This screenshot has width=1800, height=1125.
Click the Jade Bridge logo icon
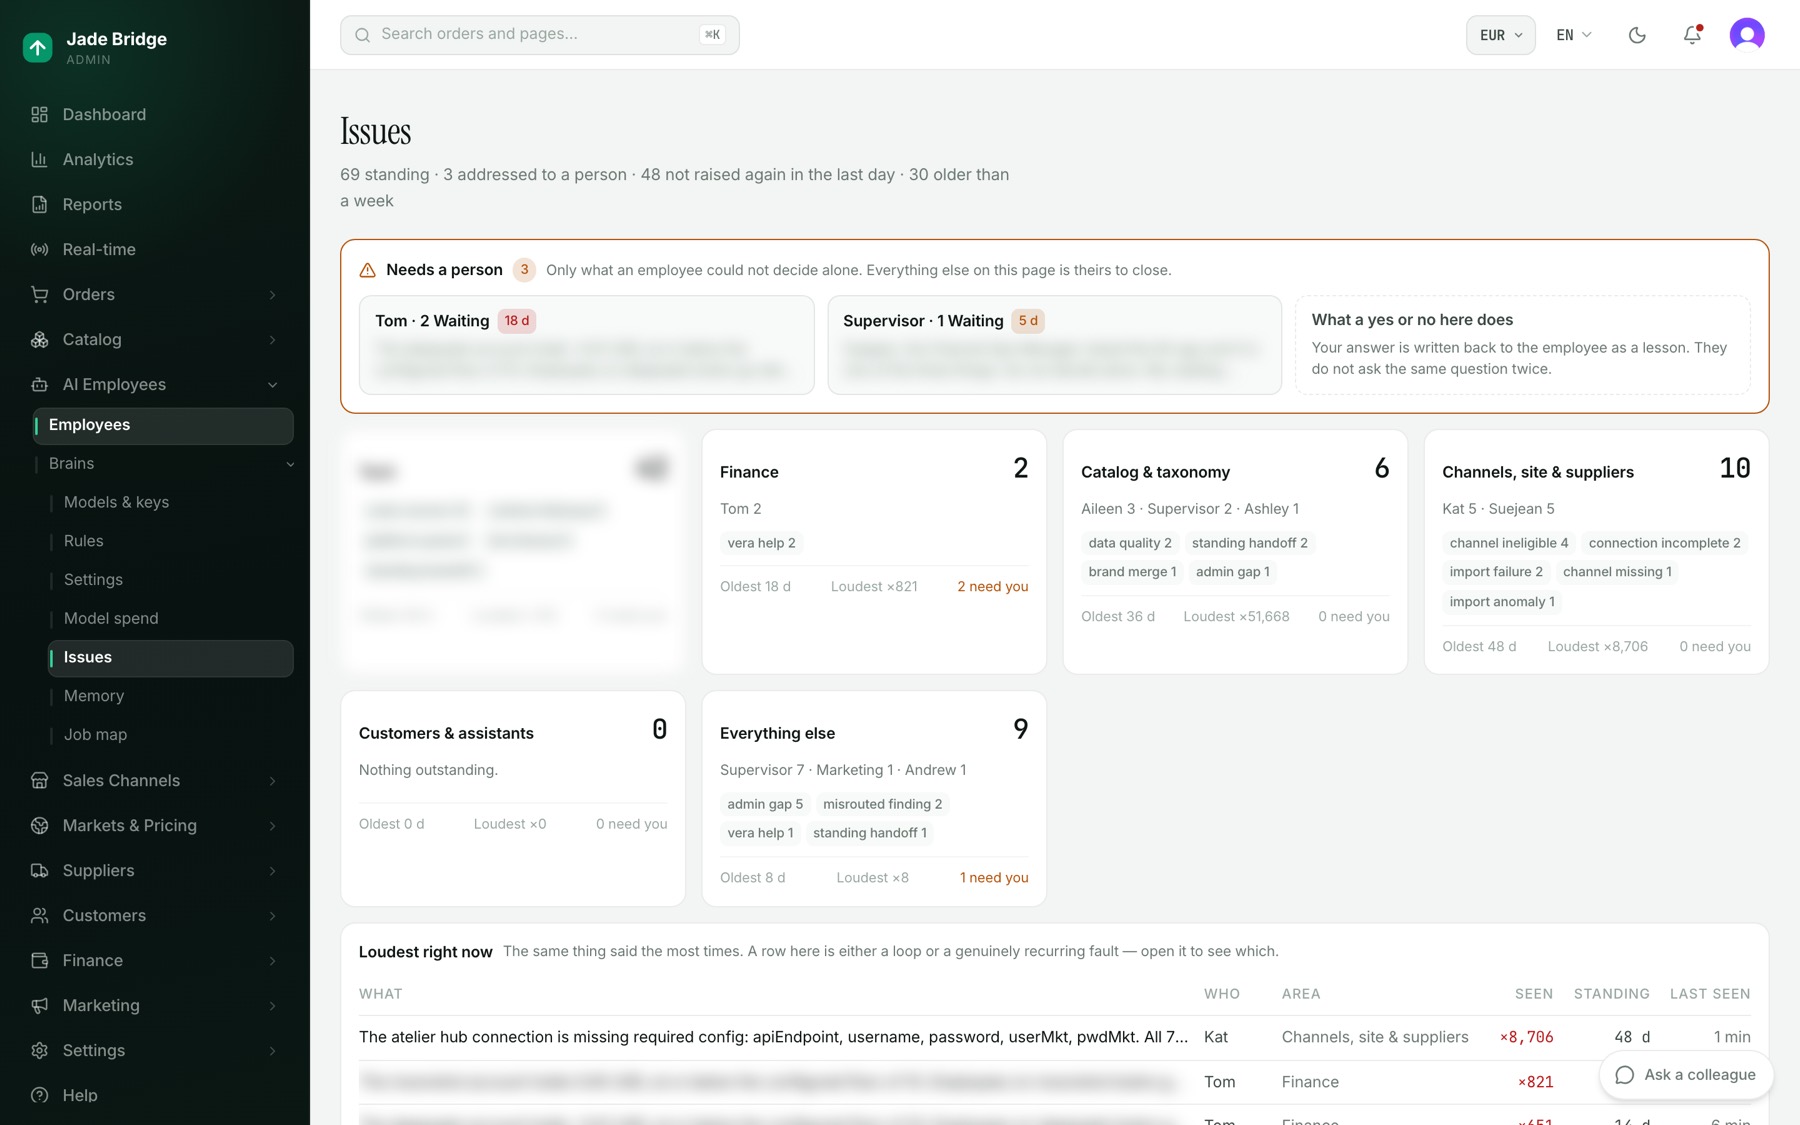tap(38, 47)
